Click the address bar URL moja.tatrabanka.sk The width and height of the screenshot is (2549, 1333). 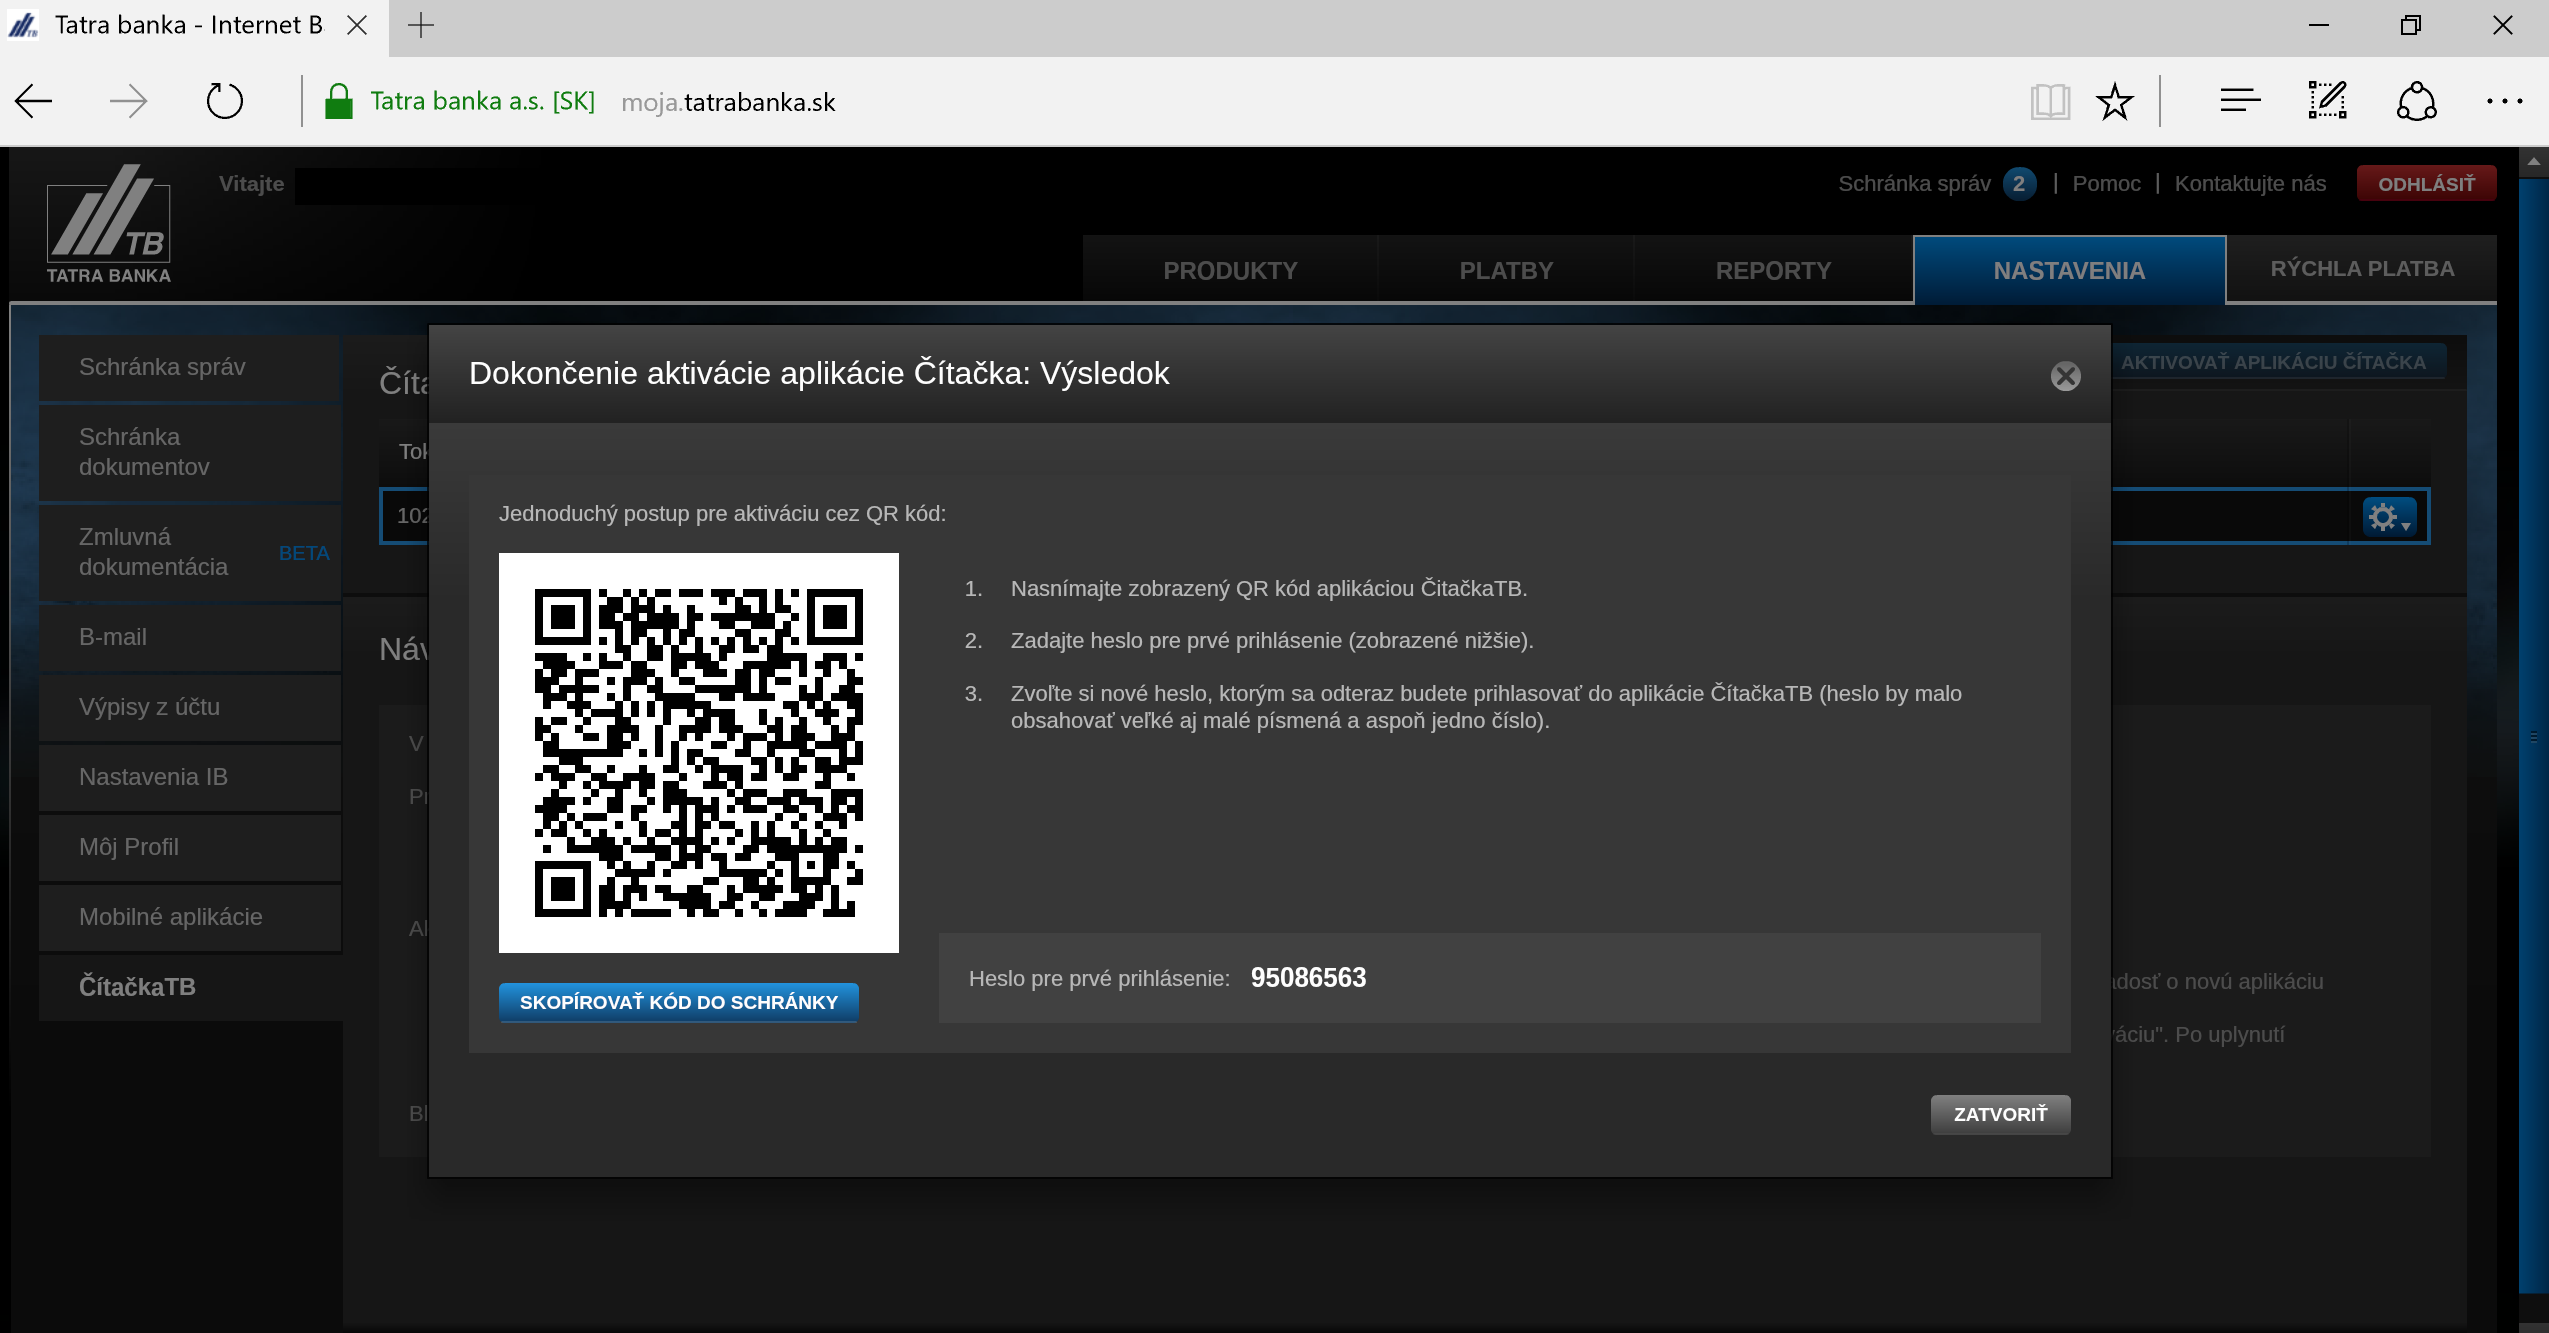728,102
